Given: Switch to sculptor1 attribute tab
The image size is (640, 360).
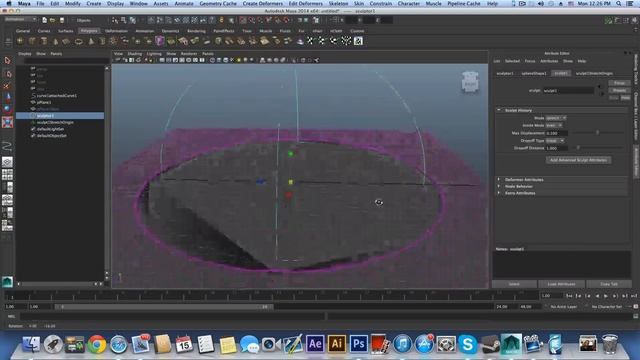Looking at the screenshot, I should click(505, 73).
